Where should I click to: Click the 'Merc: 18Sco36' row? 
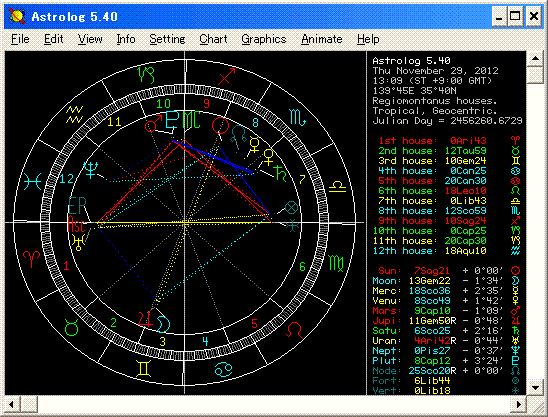click(x=447, y=291)
